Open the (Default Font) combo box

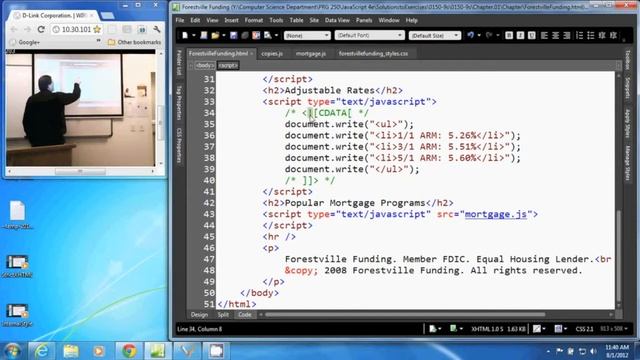coord(369,36)
